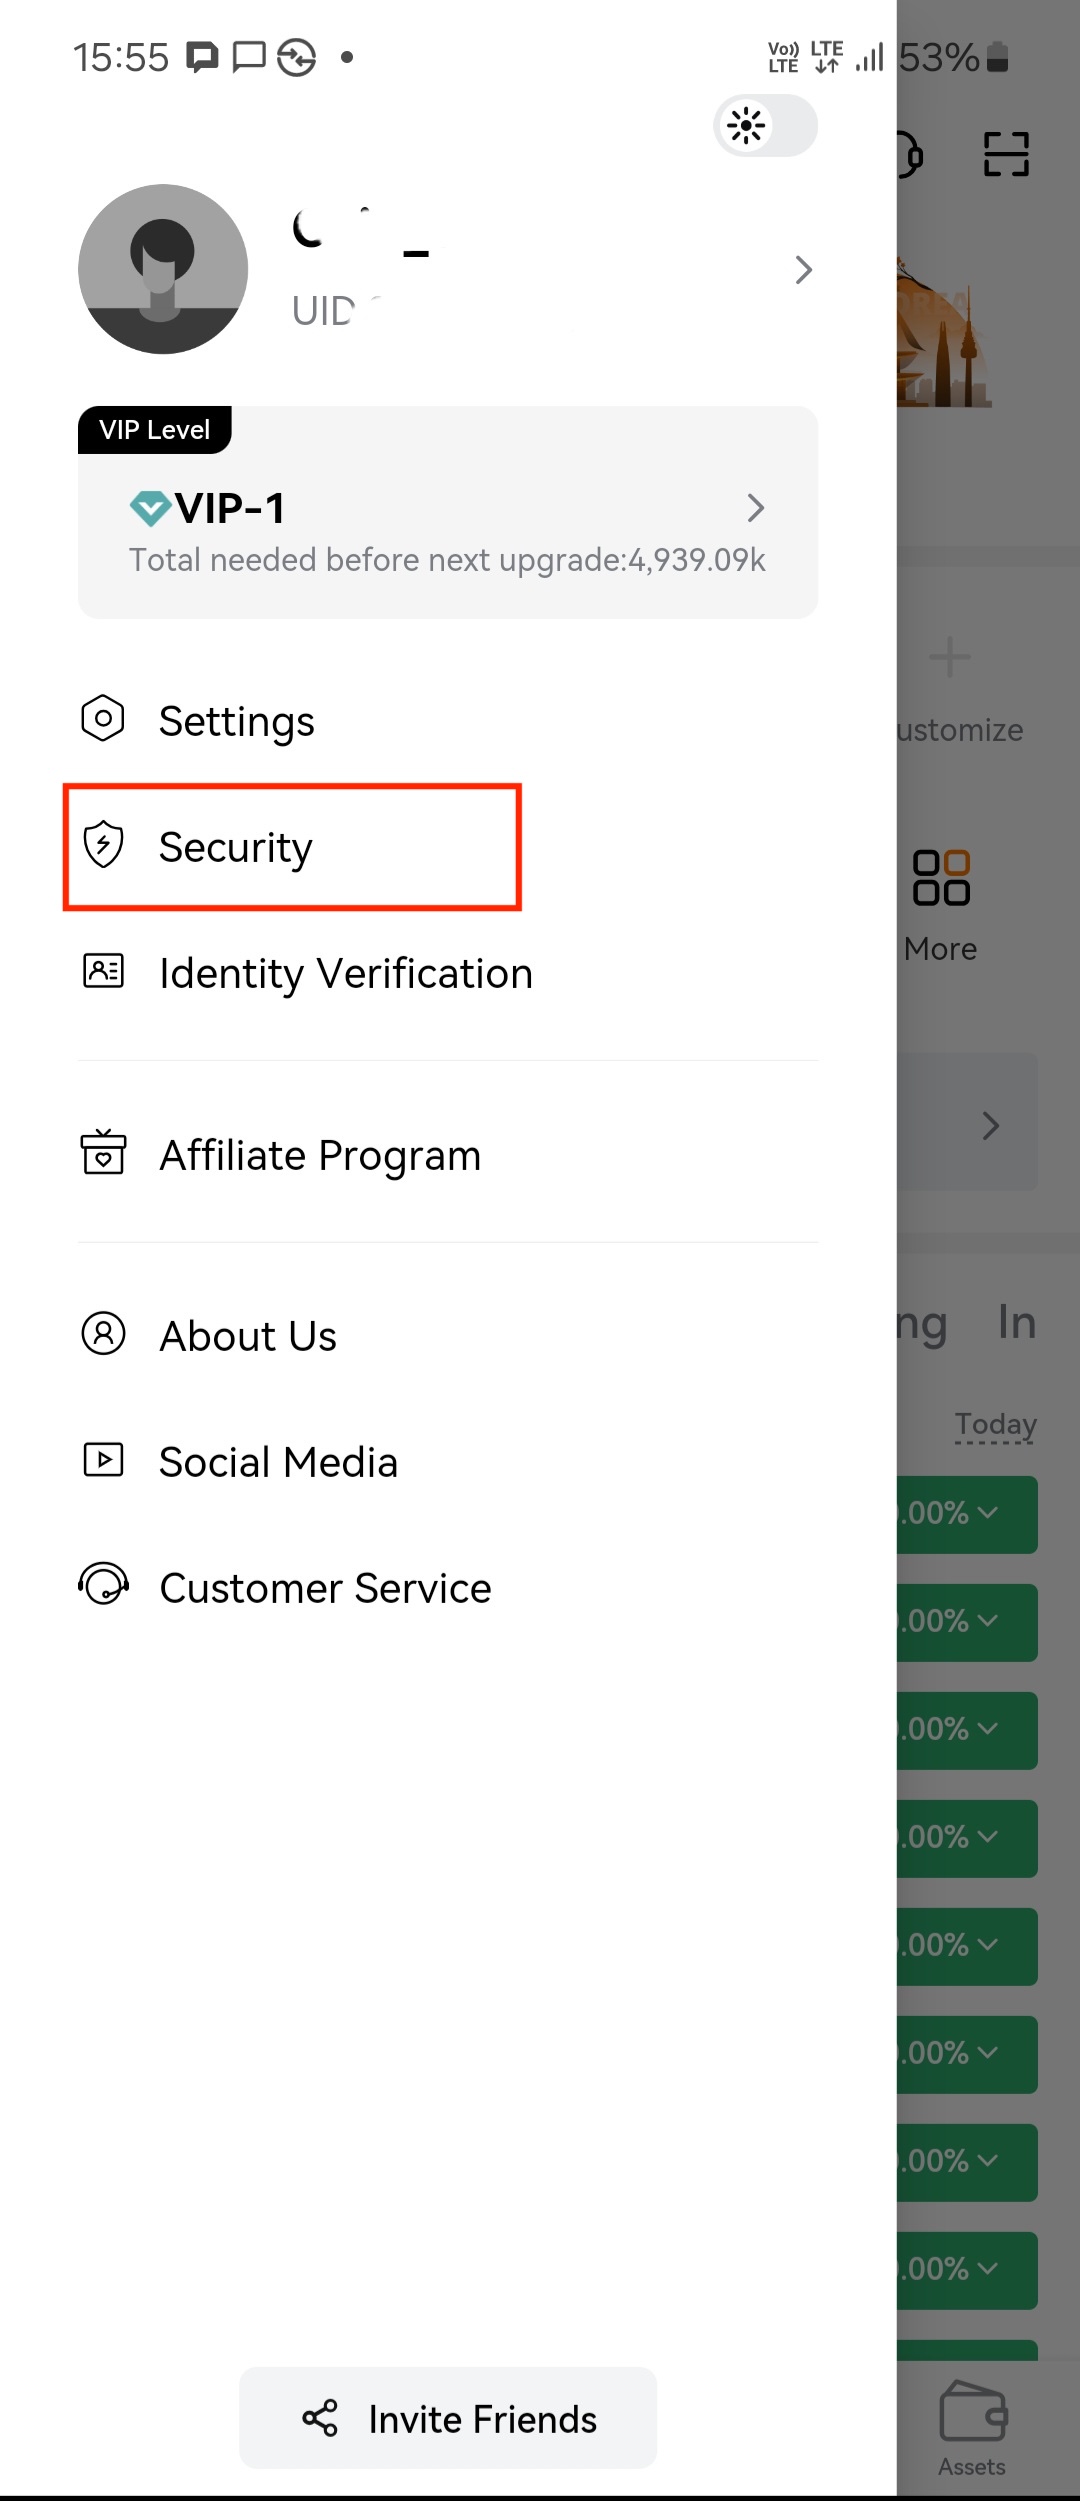Open the first 0.00% change dropdown

966,1514
